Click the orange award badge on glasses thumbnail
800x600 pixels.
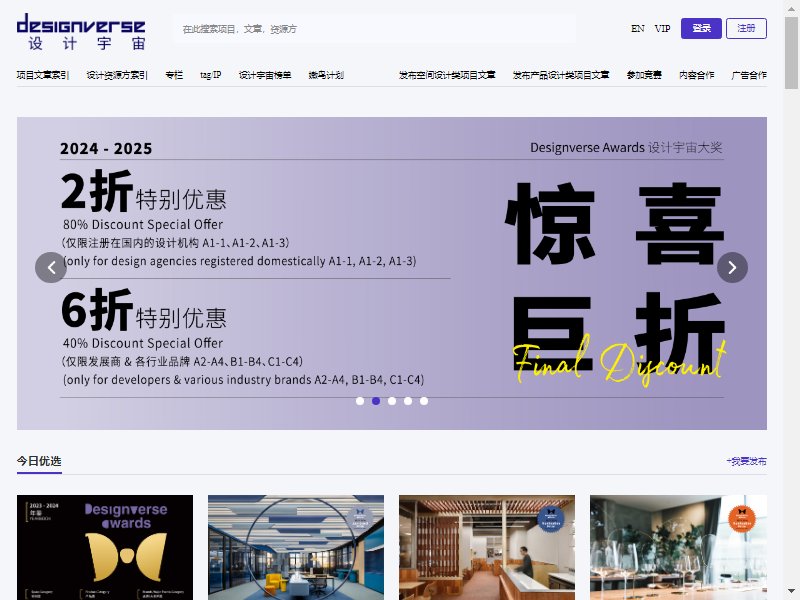coord(741,518)
